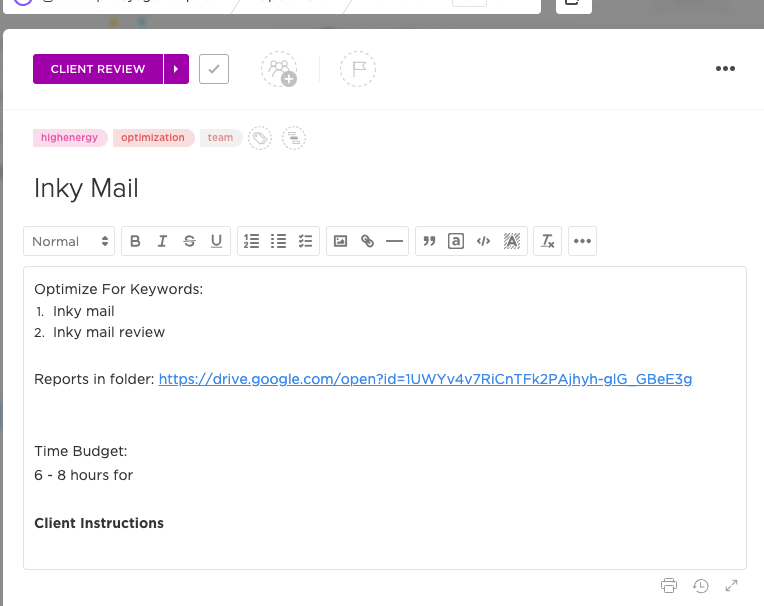Open the subtasks icon beside the tags
The image size is (764, 606).
(293, 138)
